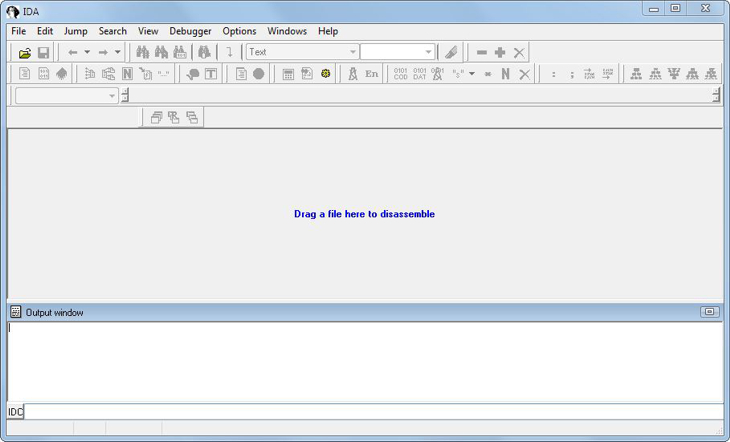The height and width of the screenshot is (442, 730).
Task: Click the calculator icon in the toolbar
Action: tap(288, 74)
